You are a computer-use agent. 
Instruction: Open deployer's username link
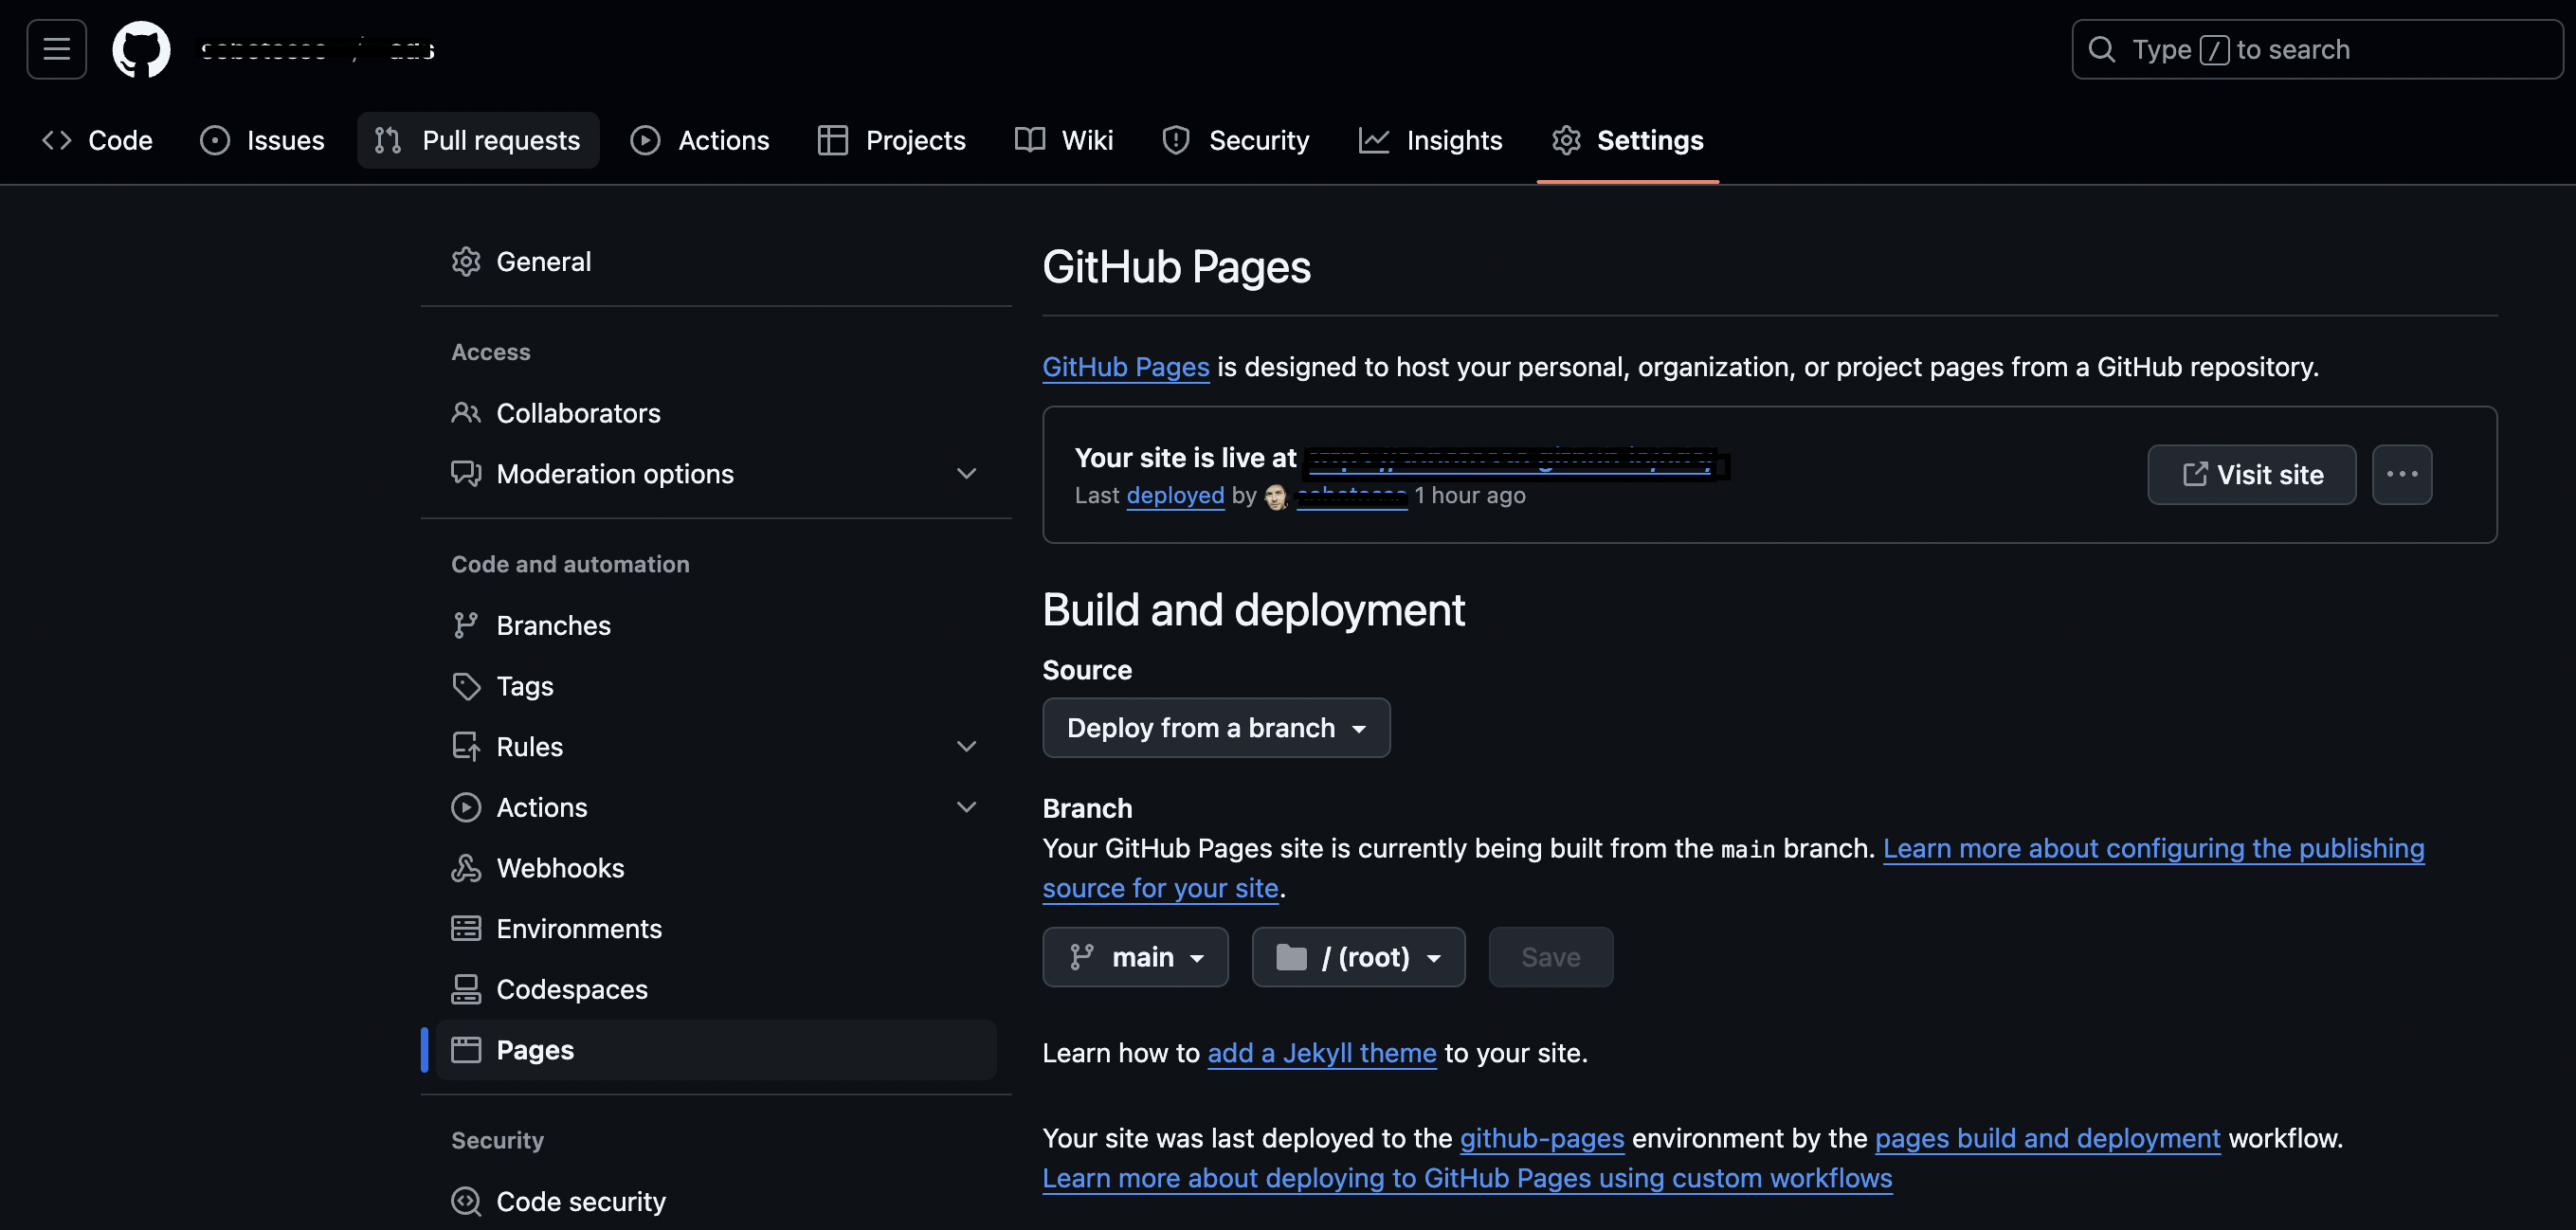[1352, 496]
